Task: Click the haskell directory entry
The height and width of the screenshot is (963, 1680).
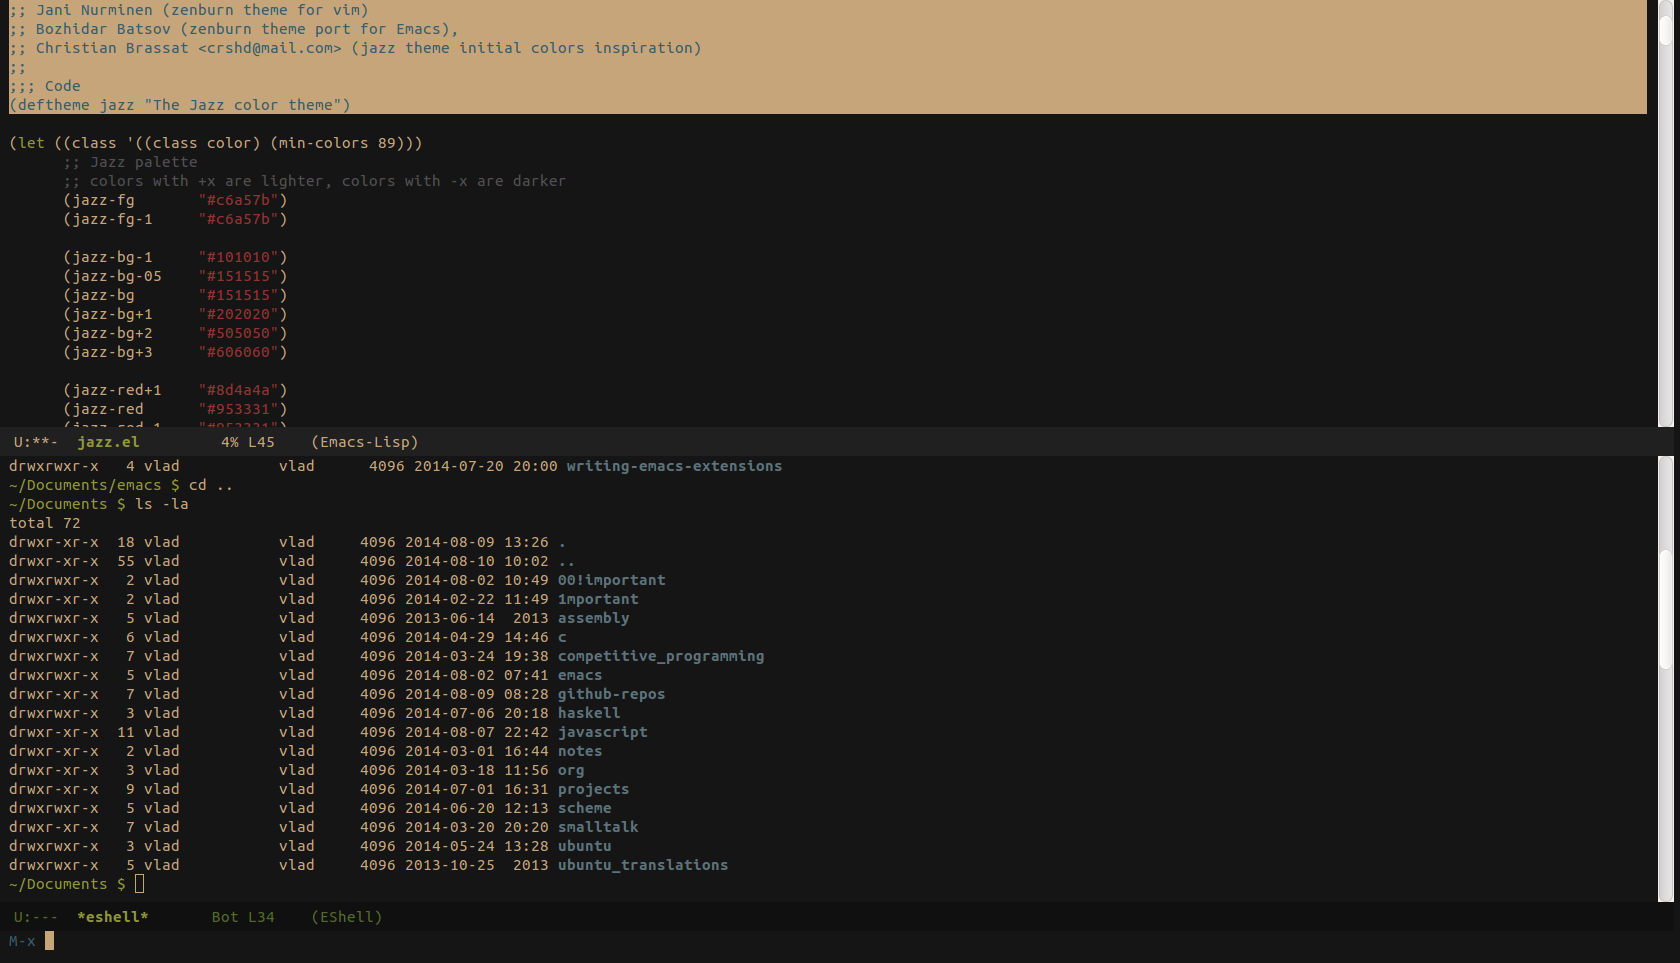Action: pyautogui.click(x=589, y=713)
